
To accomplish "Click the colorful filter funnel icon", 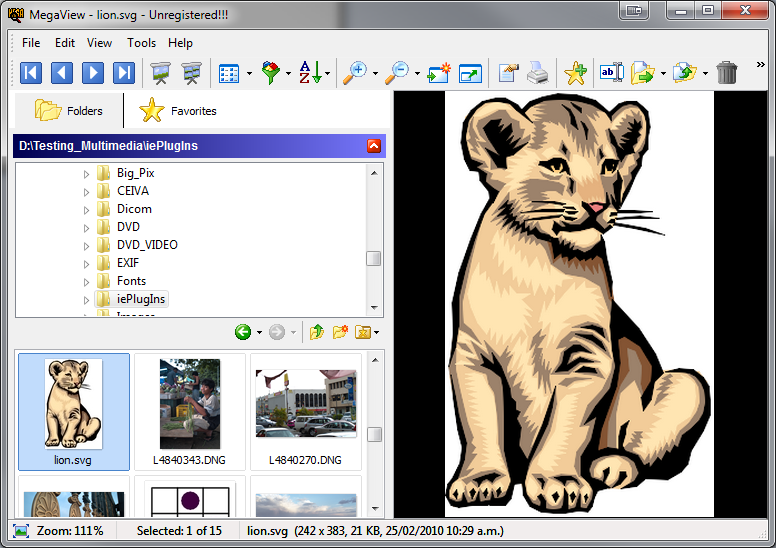I will point(271,73).
